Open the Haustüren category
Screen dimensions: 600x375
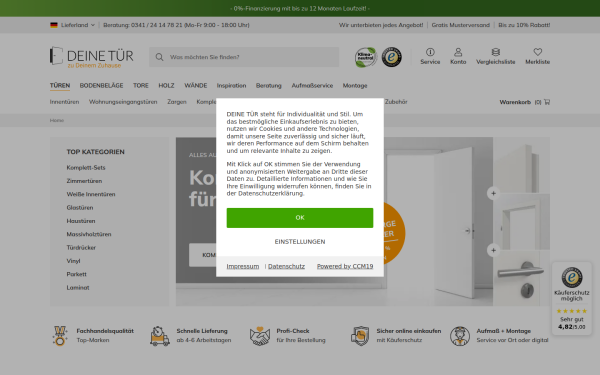[81, 221]
